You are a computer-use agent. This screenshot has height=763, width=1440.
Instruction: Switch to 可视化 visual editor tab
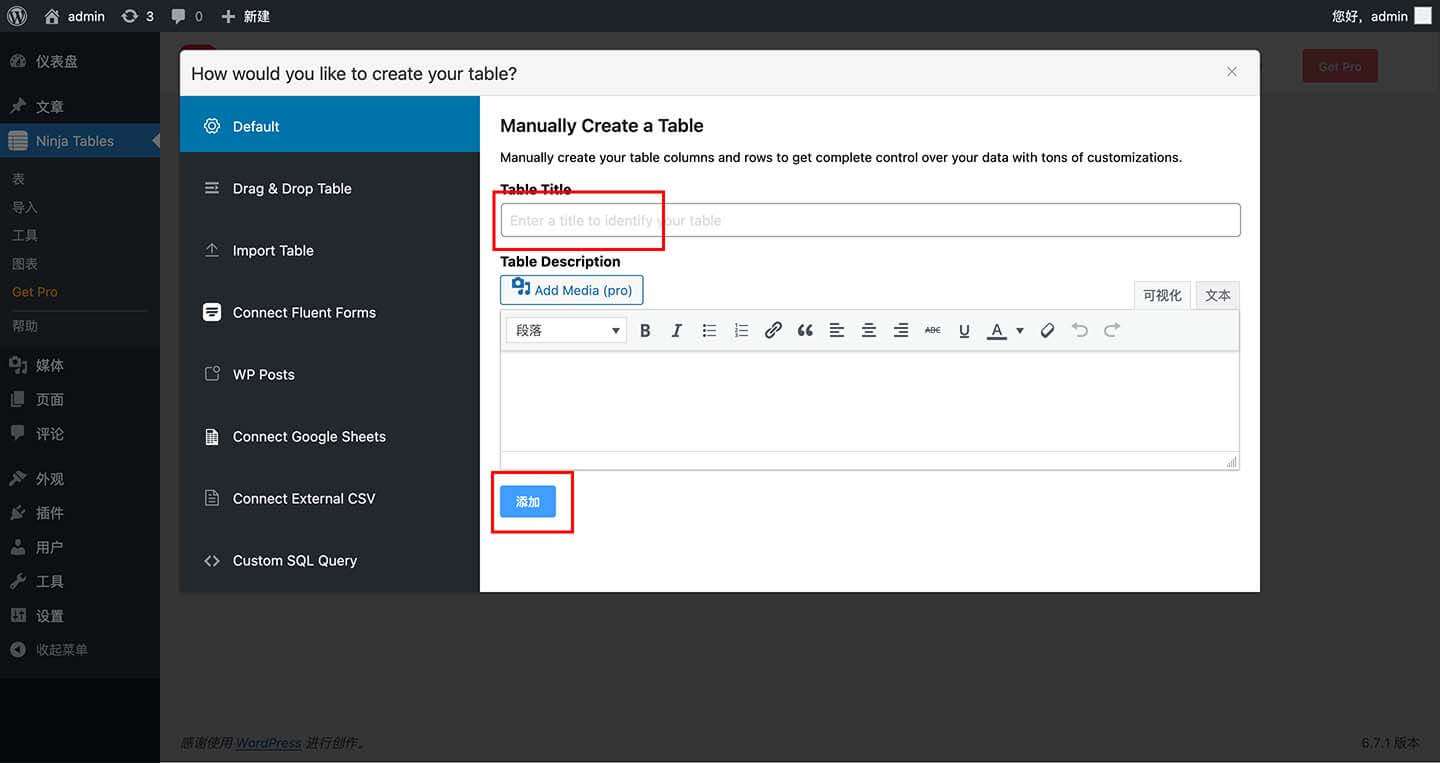pyautogui.click(x=1162, y=295)
